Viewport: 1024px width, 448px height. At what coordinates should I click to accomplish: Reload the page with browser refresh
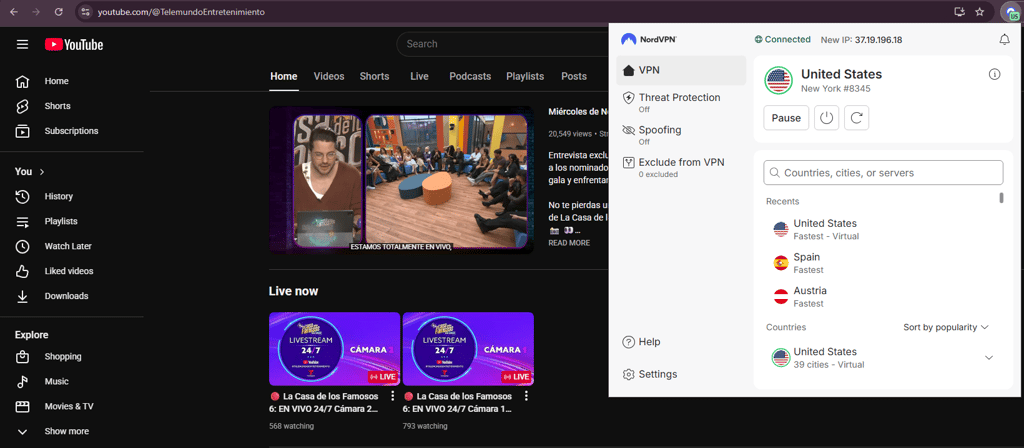tap(59, 12)
